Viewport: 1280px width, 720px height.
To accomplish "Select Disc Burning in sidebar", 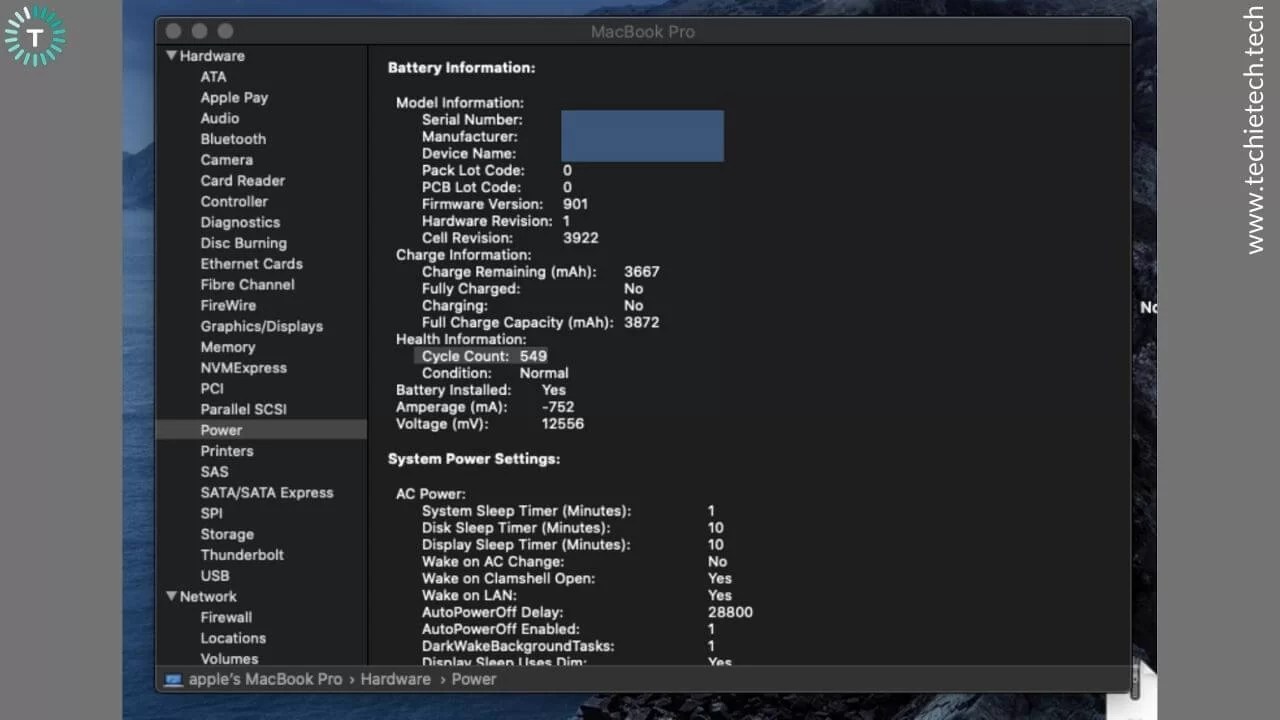I will point(244,243).
